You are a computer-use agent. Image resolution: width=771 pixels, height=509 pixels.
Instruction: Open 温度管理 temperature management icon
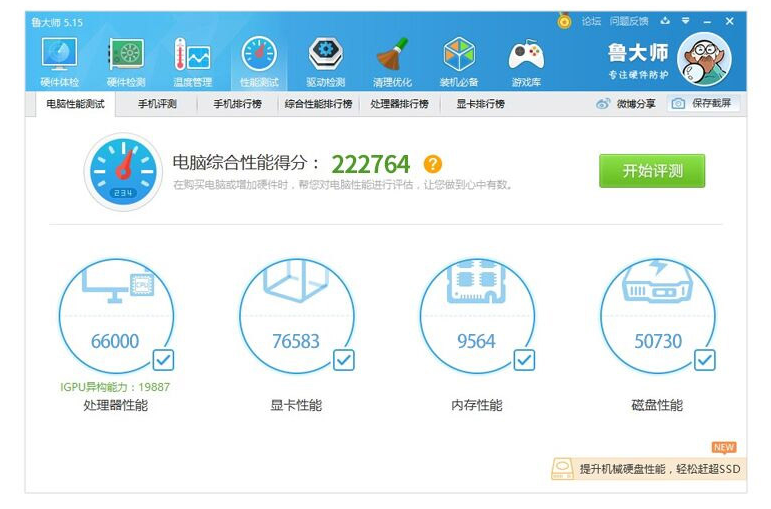click(192, 61)
